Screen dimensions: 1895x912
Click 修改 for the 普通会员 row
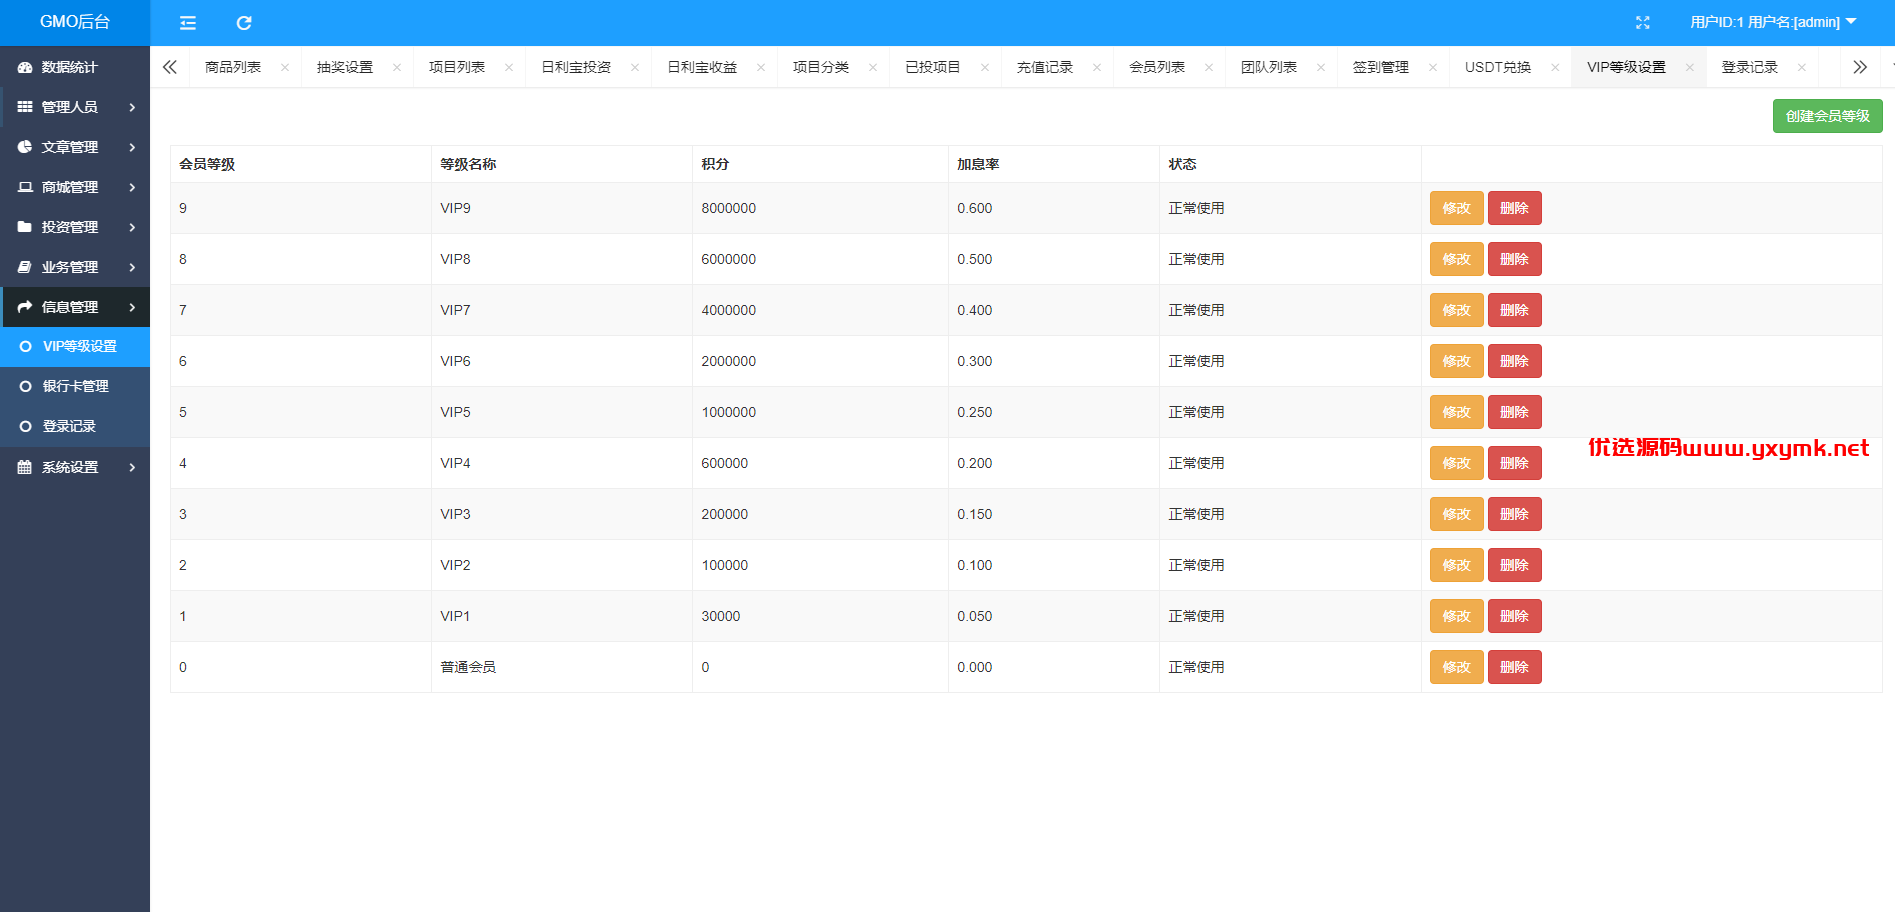[x=1456, y=667]
